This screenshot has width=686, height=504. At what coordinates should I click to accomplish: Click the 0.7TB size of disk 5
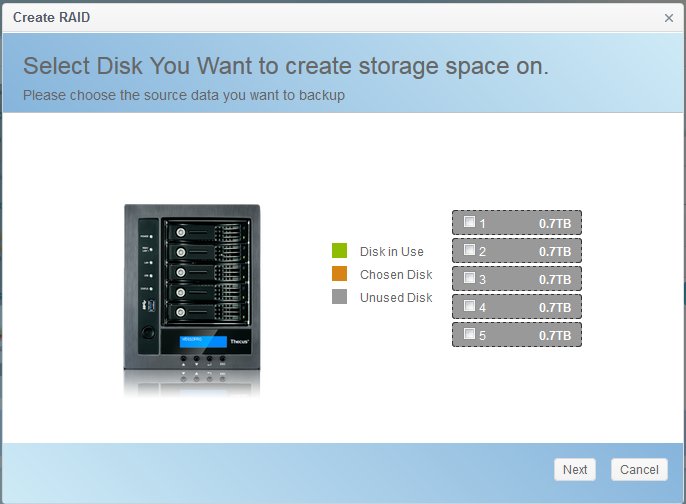(x=554, y=336)
